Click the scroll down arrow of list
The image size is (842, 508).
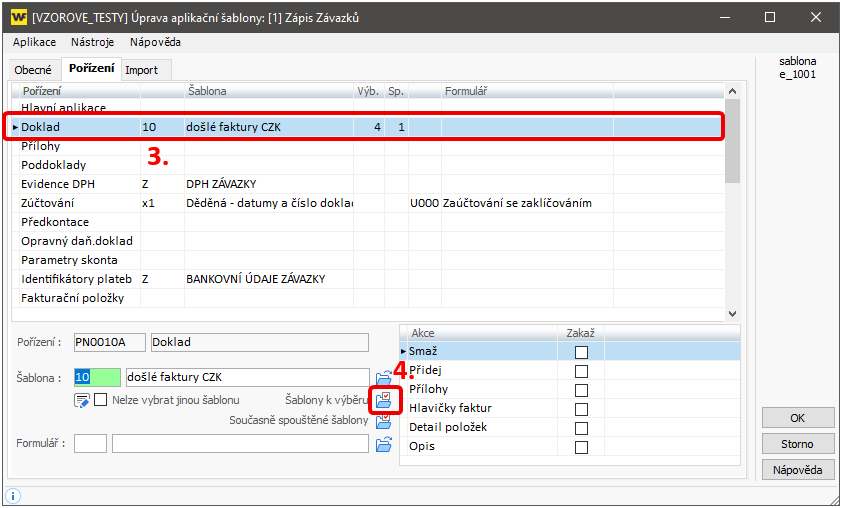pyautogui.click(x=732, y=314)
